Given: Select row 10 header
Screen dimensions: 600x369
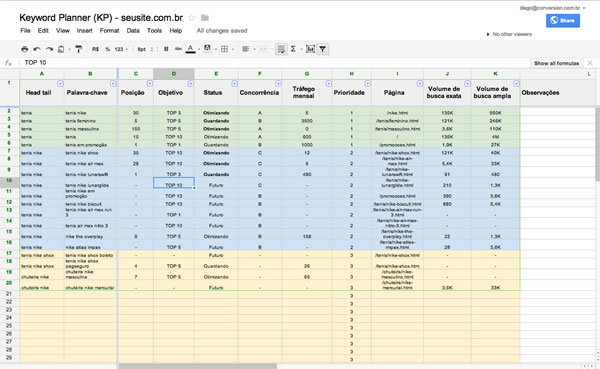Looking at the screenshot, I should [x=9, y=182].
